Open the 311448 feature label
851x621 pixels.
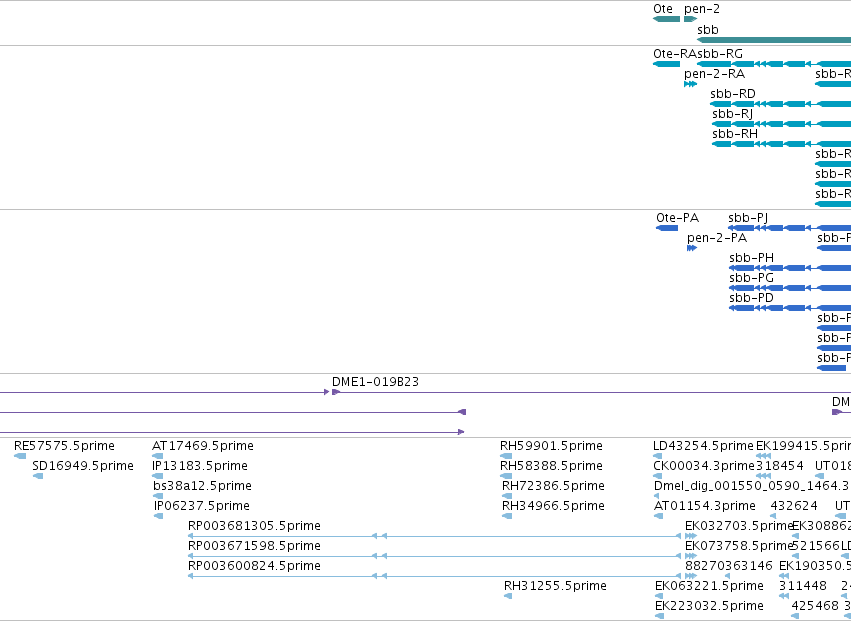[x=803, y=587]
